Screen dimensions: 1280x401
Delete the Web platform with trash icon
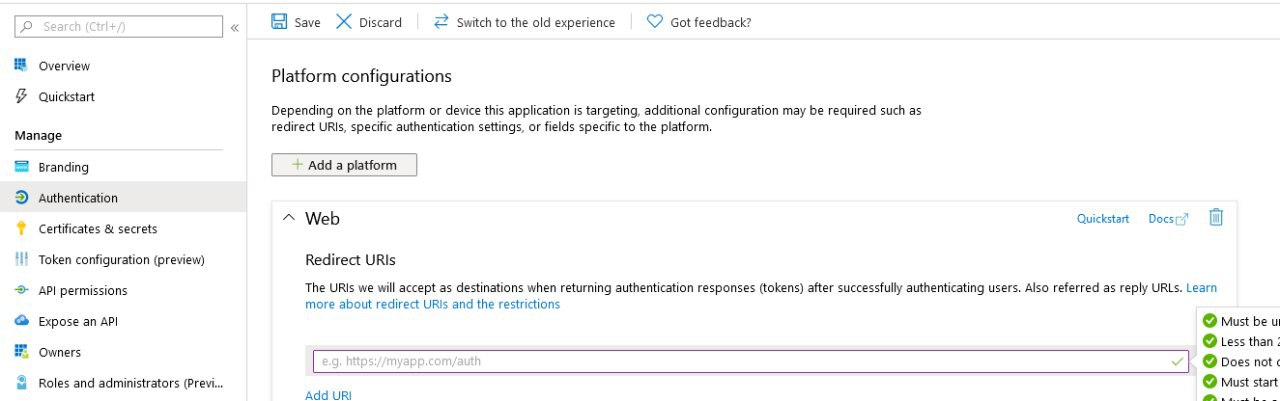tap(1216, 217)
